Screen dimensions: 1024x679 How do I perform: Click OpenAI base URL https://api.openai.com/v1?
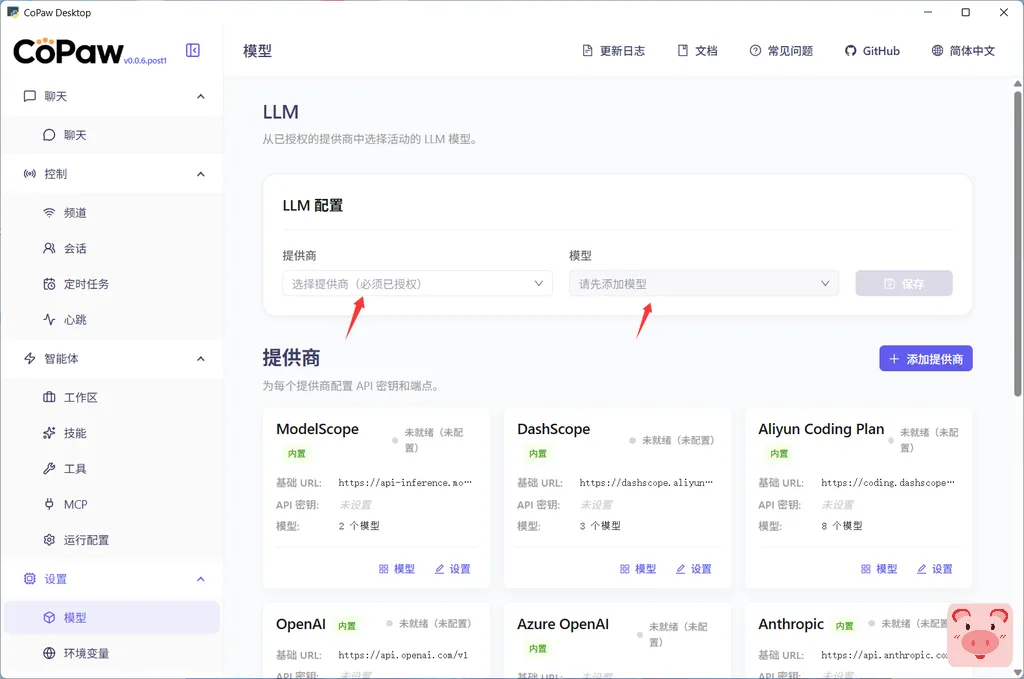403,655
